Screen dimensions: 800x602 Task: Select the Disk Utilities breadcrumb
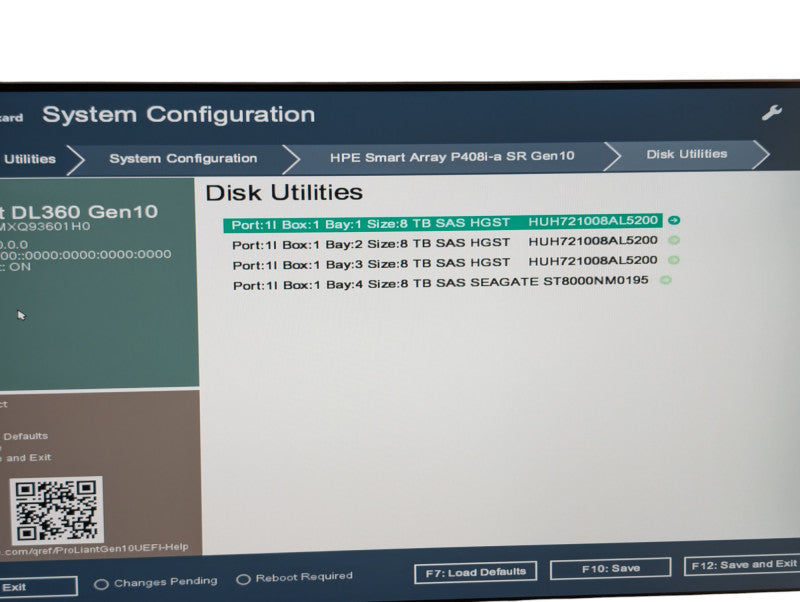coord(687,154)
